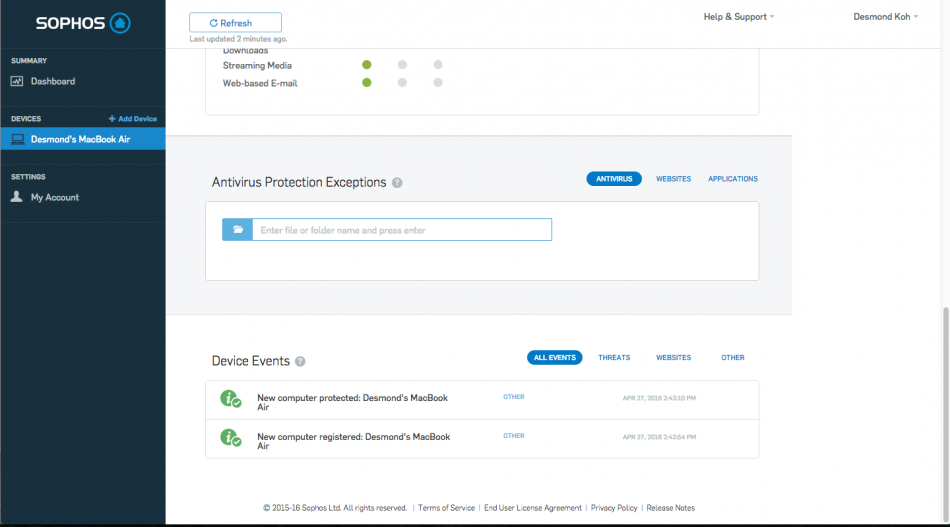This screenshot has height=527, width=950.
Task: Select the green option for Streaming Media
Action: [367, 65]
